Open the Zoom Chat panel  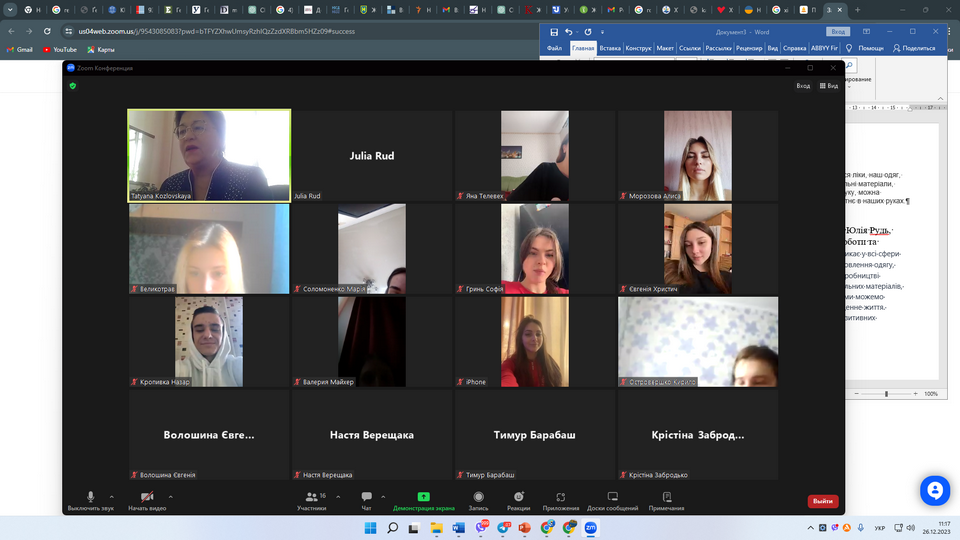coord(366,497)
